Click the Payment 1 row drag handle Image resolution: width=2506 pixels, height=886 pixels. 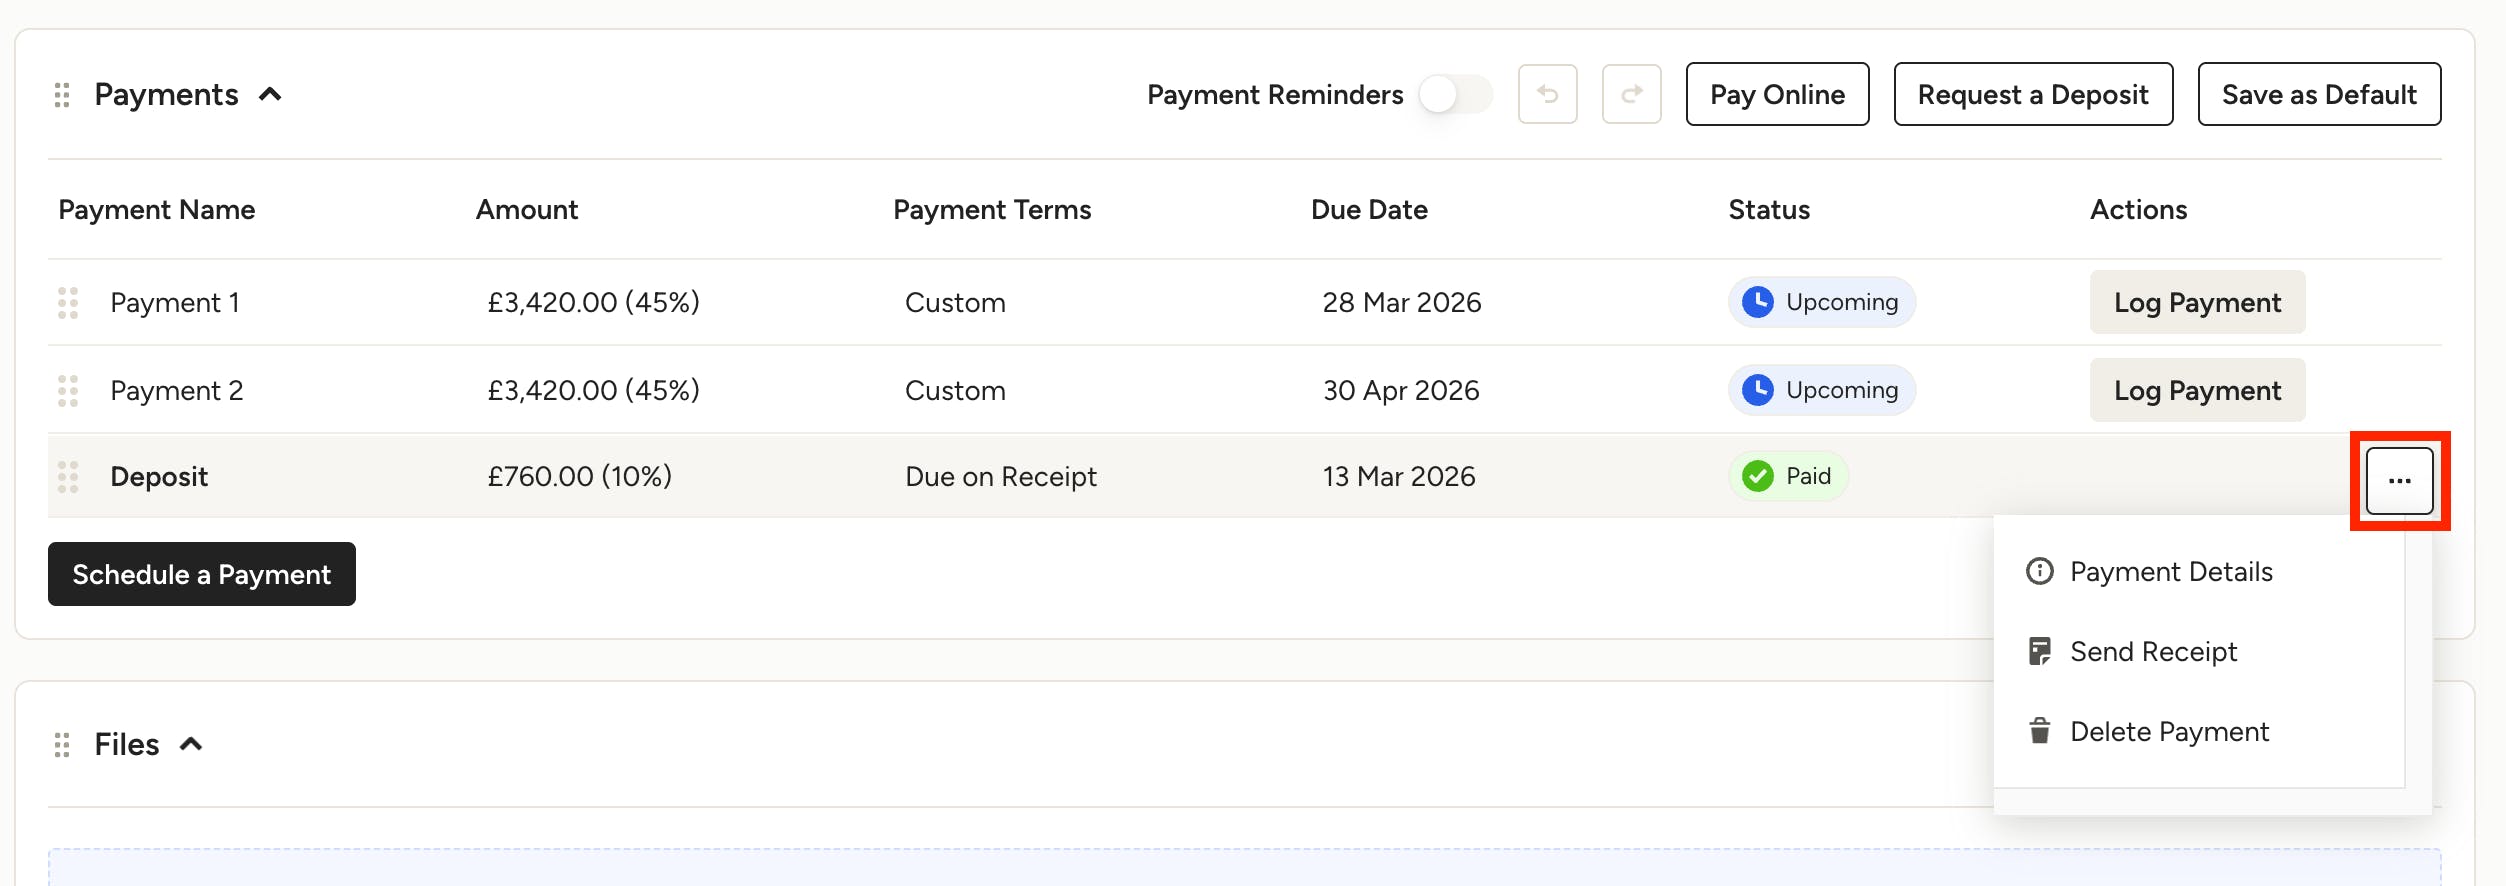68,303
